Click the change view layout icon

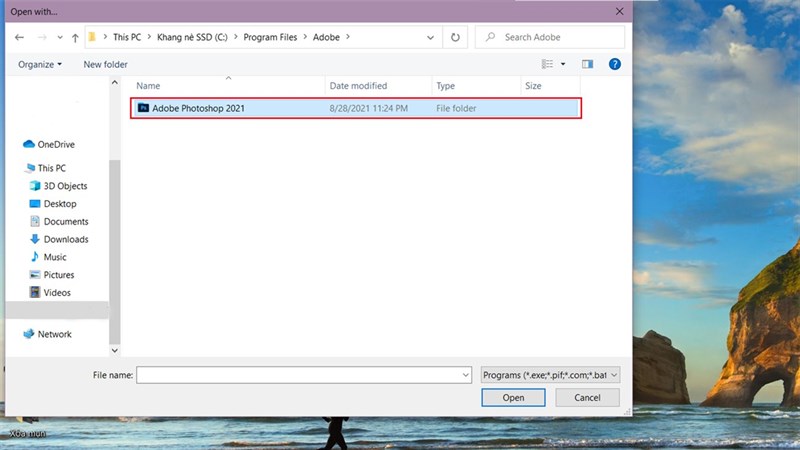[x=548, y=64]
